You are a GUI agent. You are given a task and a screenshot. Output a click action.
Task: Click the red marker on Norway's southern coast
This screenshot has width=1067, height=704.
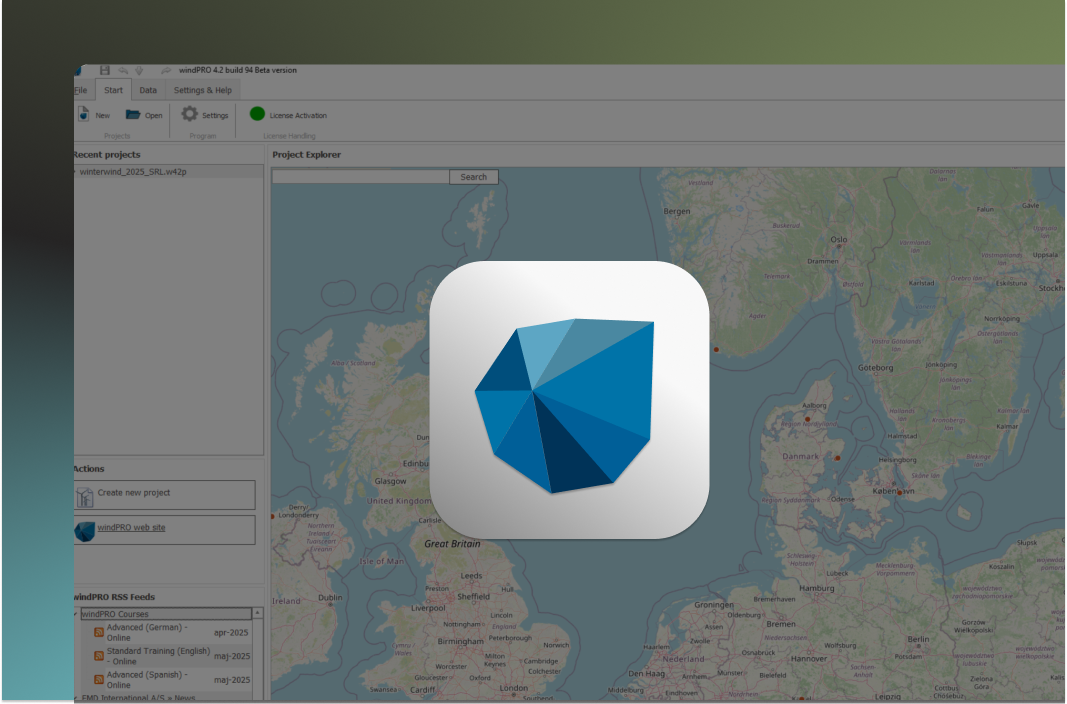716,350
